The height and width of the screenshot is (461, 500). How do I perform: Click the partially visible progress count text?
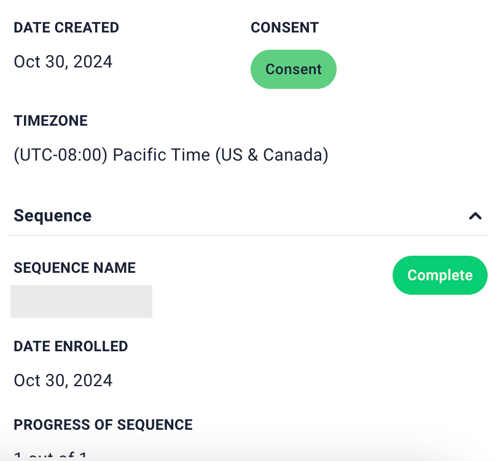[50, 456]
